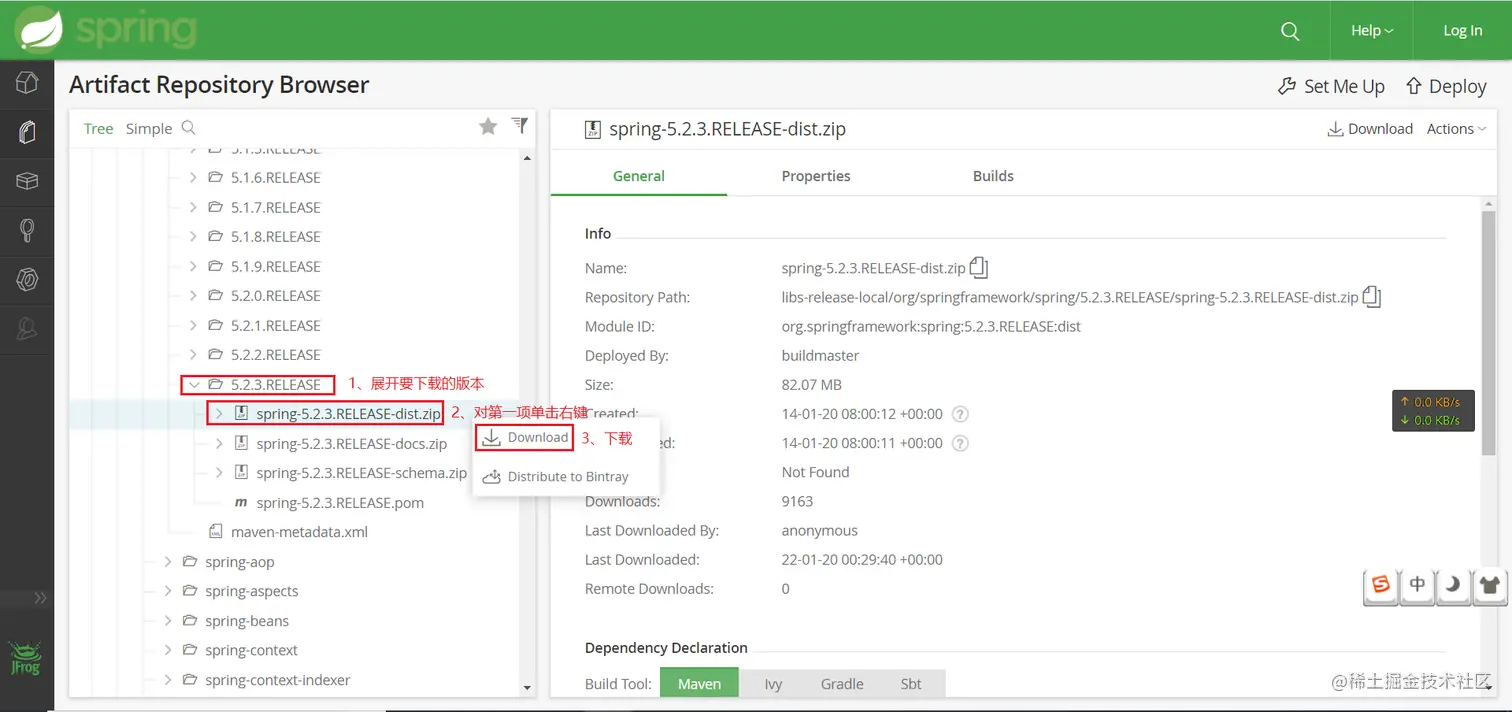Click Download in the artifact header

[x=1369, y=129]
